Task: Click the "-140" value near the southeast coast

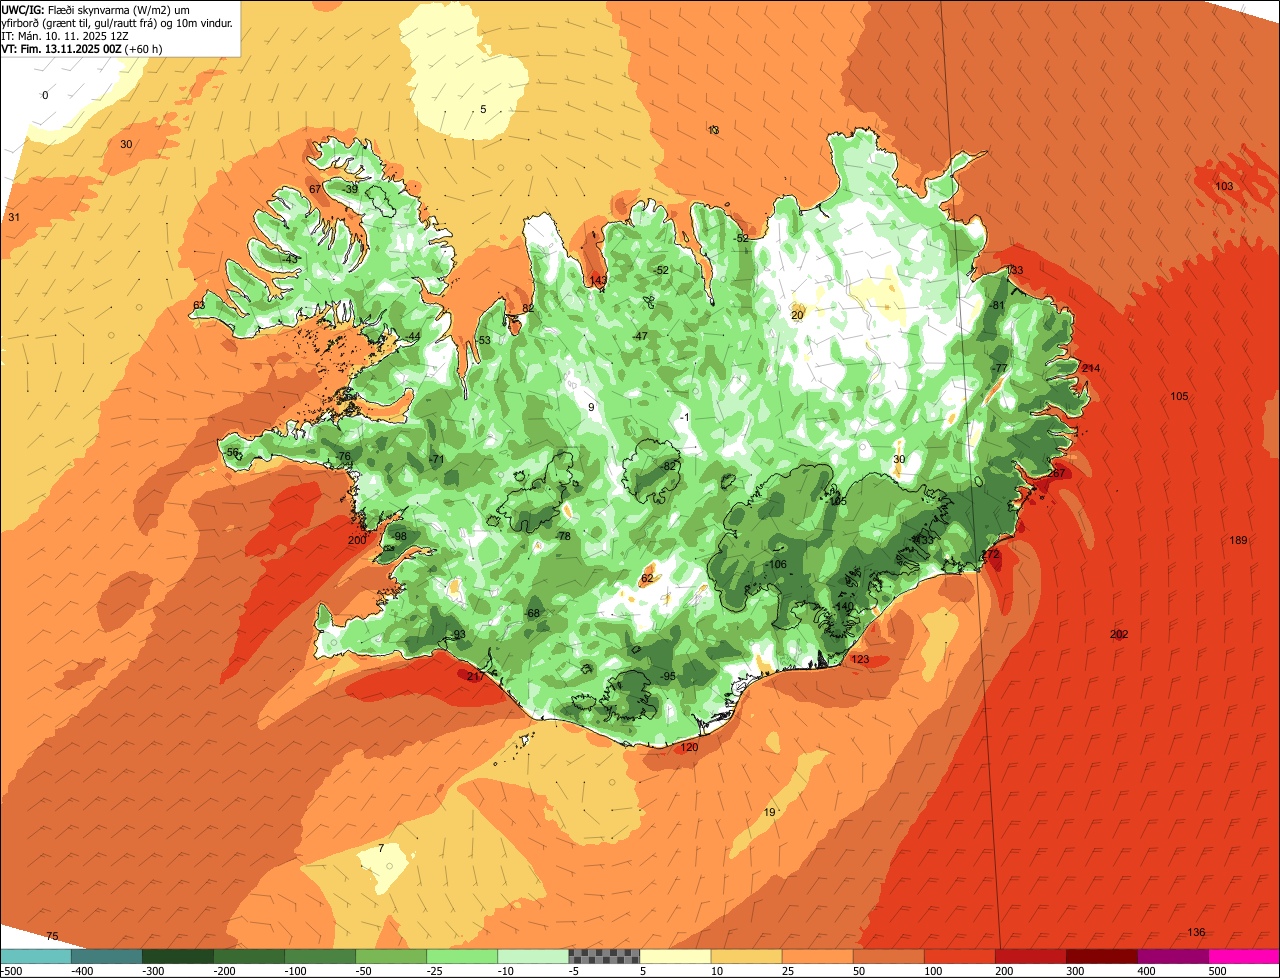Action: pyautogui.click(x=842, y=607)
